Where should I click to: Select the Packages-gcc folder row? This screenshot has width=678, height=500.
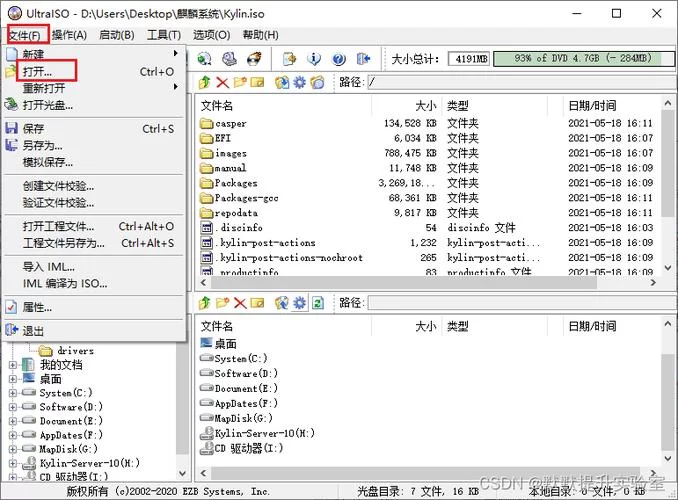click(428, 198)
